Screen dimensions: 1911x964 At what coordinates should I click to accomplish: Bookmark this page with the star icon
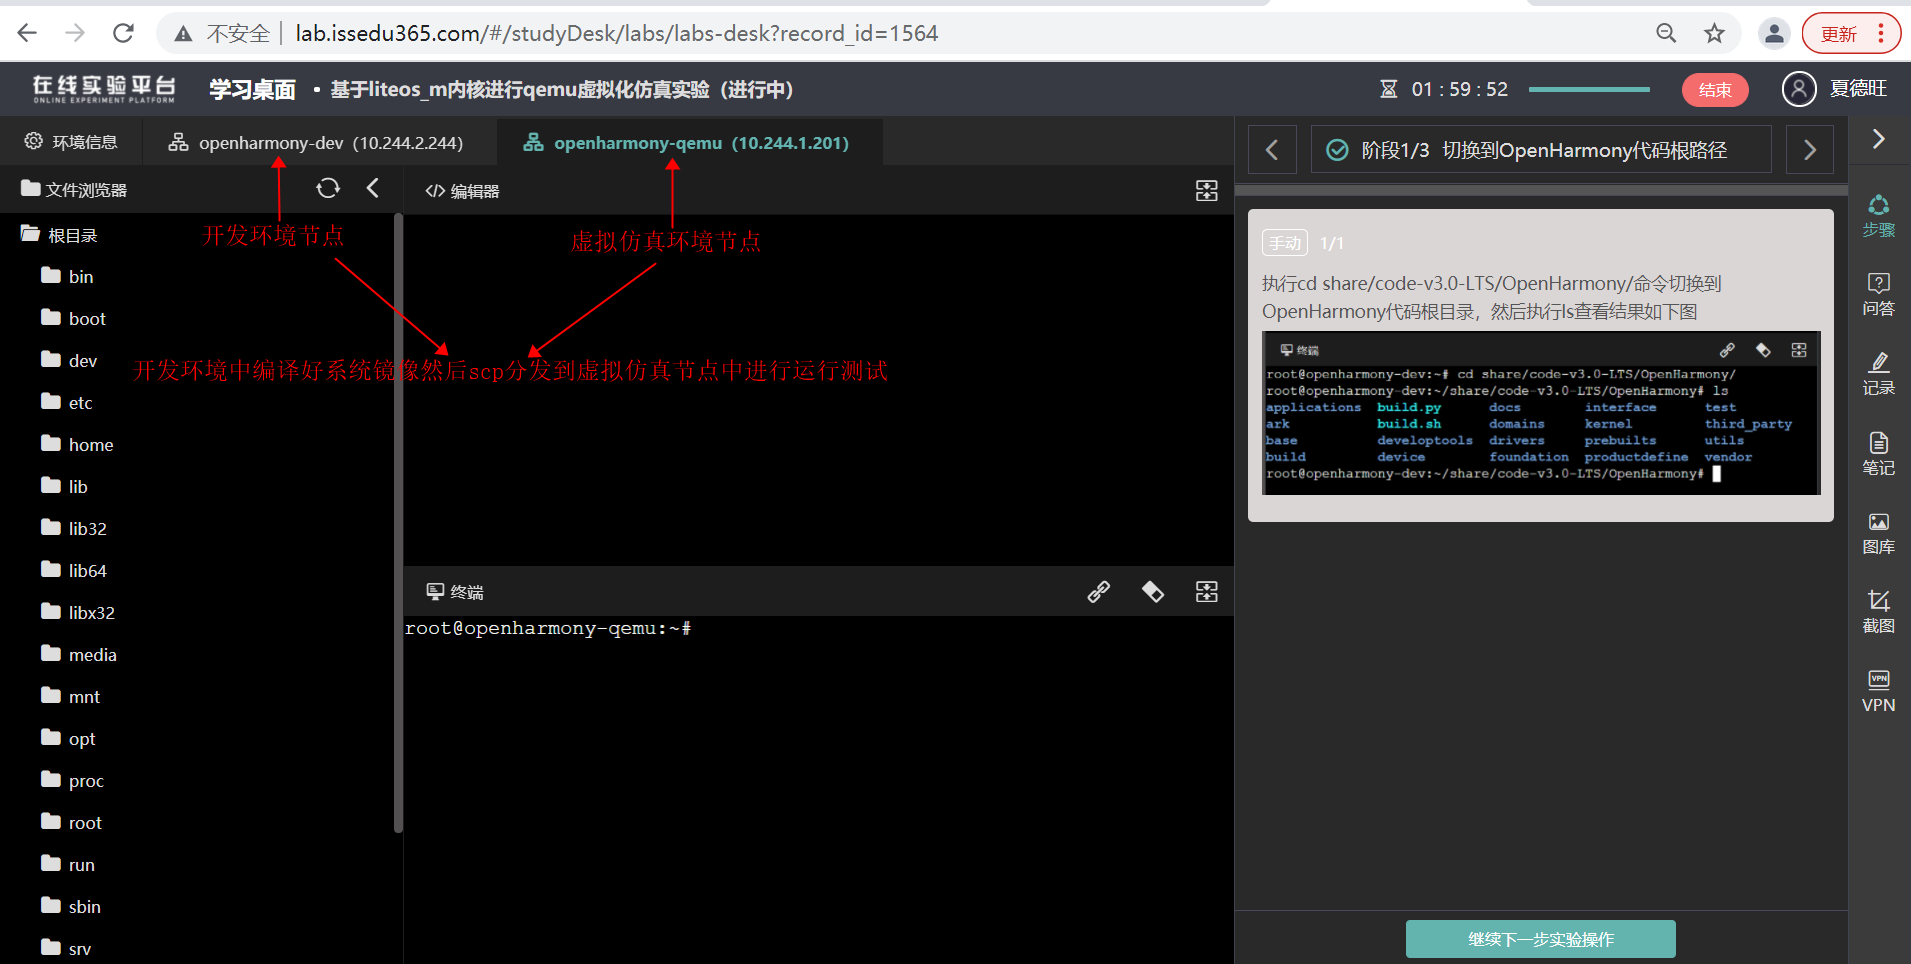click(1714, 33)
